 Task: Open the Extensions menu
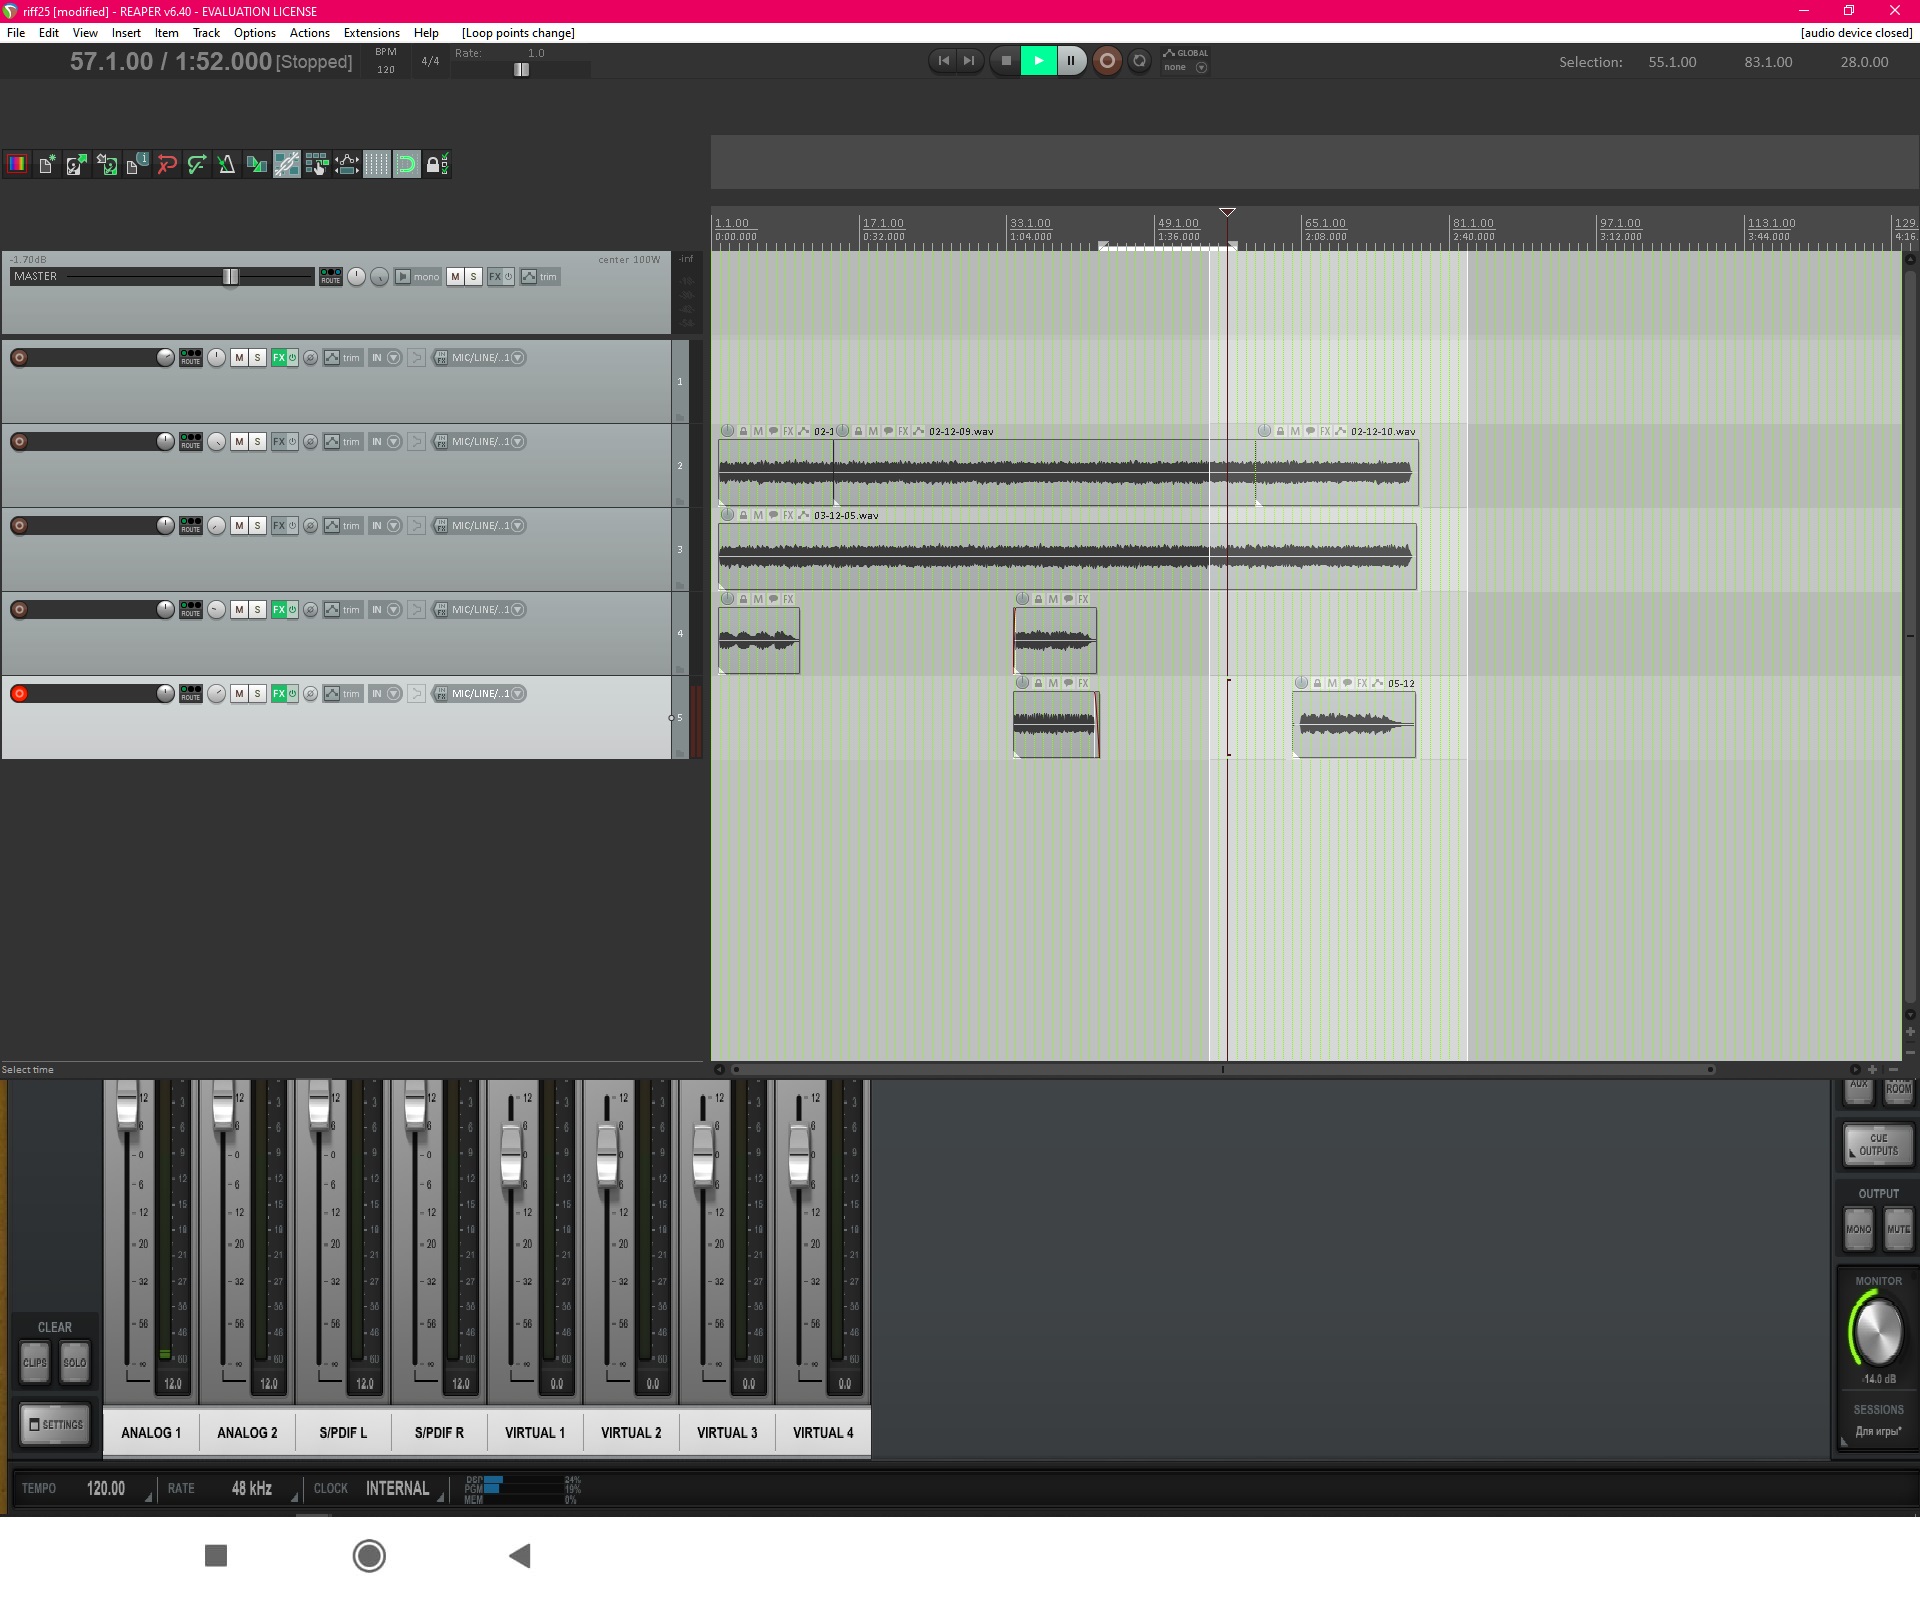pyautogui.click(x=371, y=33)
